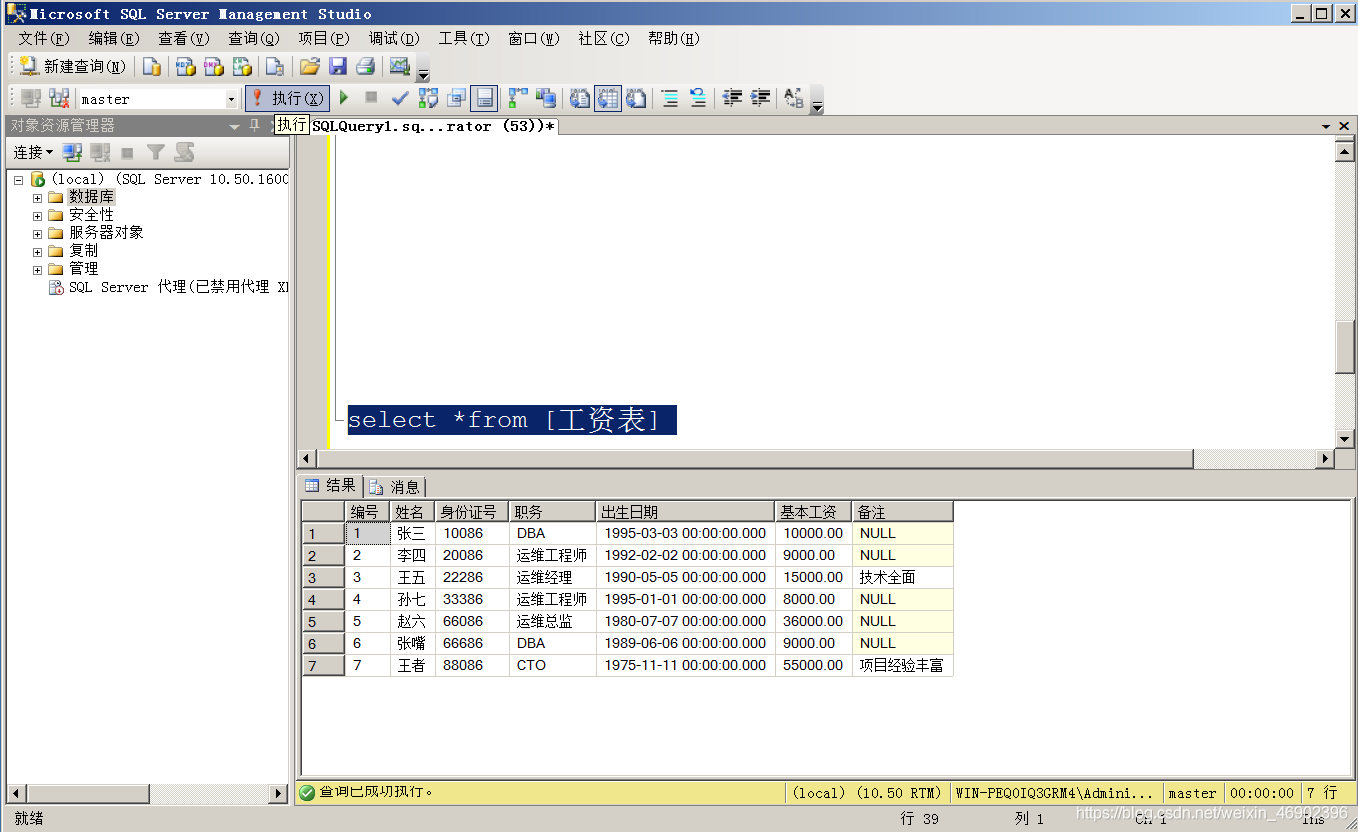
Task: Click the cell 运维总监
Action: tap(552, 621)
